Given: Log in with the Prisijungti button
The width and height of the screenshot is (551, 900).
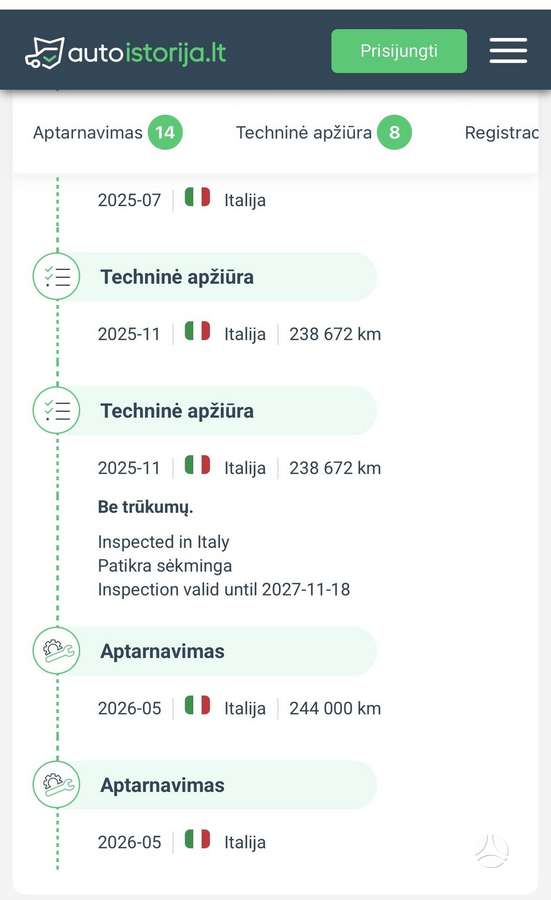Looking at the screenshot, I should pyautogui.click(x=399, y=51).
